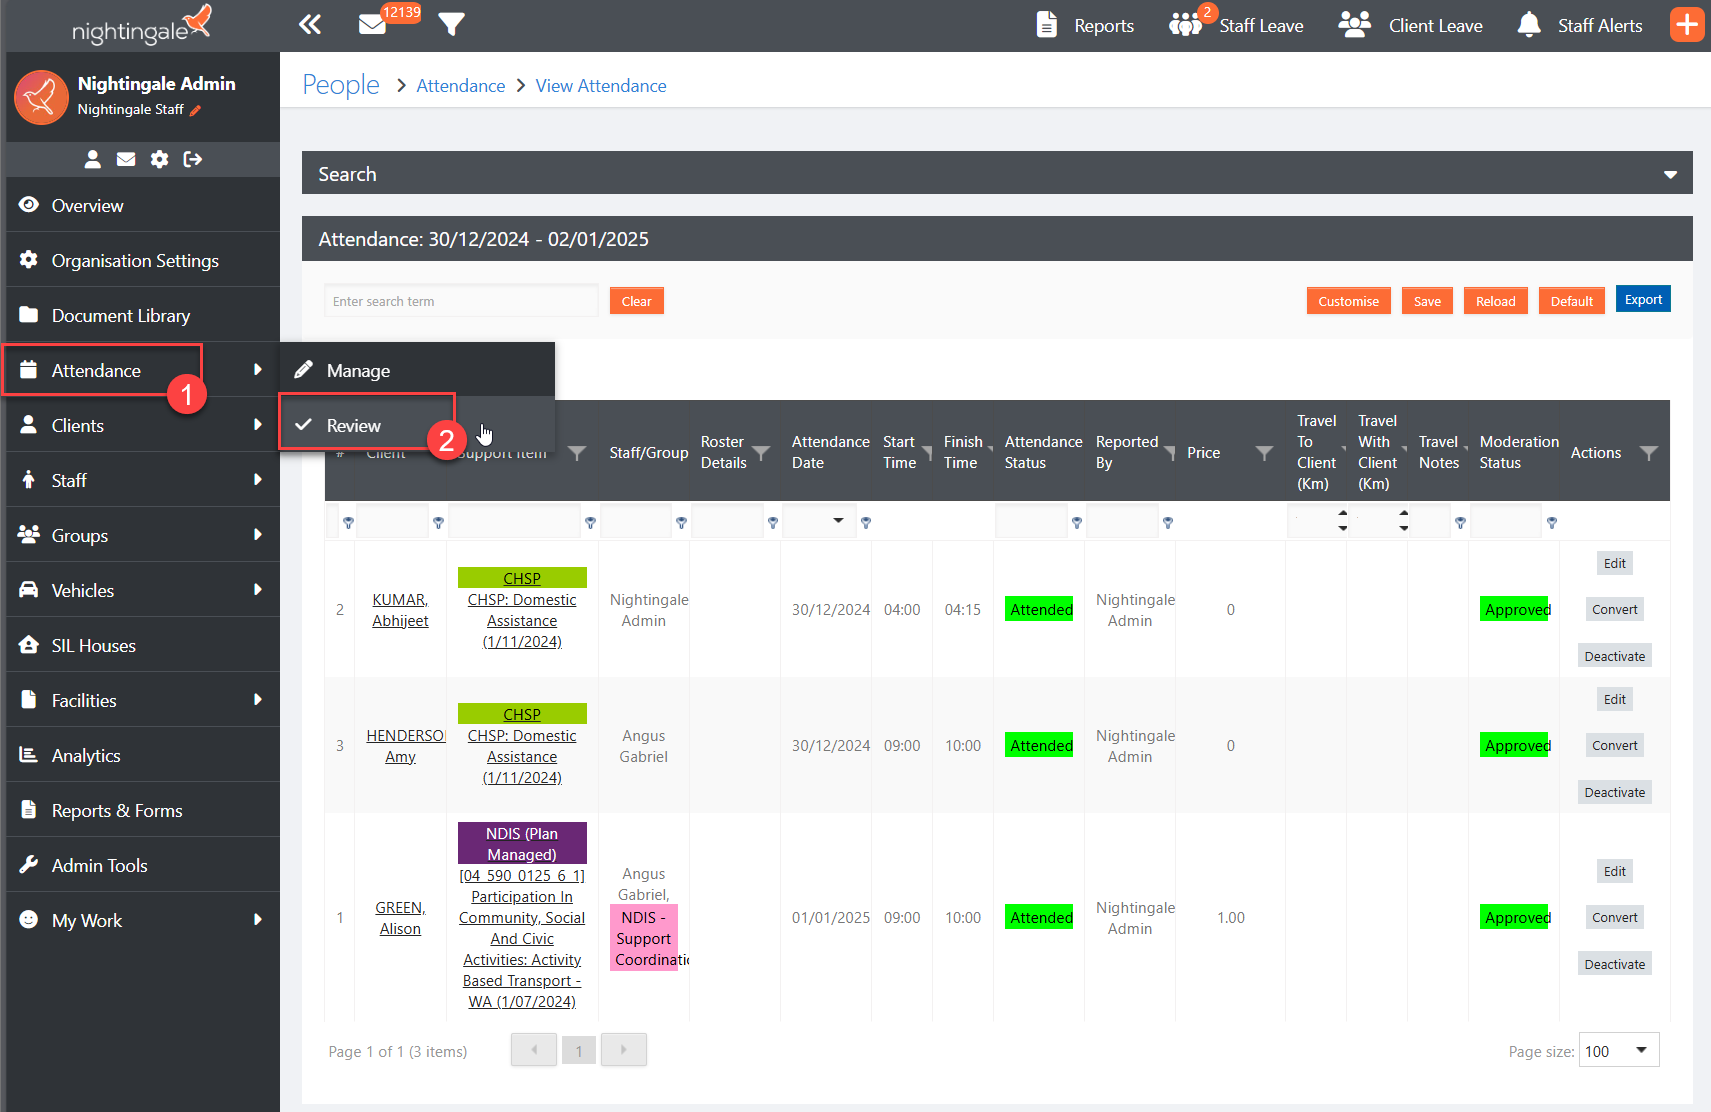Click the Export button

coord(1643,299)
